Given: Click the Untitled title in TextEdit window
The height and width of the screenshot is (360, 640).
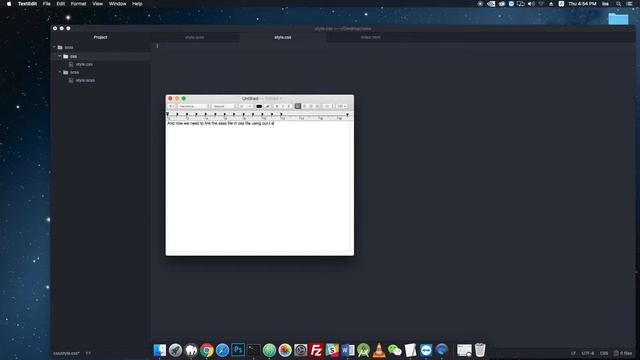Looking at the screenshot, I should [x=250, y=98].
